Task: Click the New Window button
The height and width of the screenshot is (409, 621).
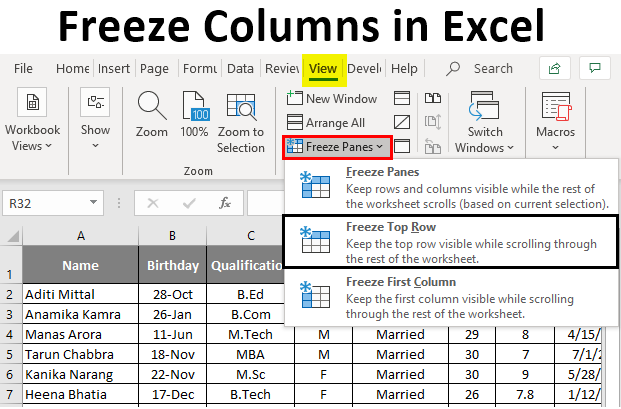Action: pyautogui.click(x=332, y=99)
